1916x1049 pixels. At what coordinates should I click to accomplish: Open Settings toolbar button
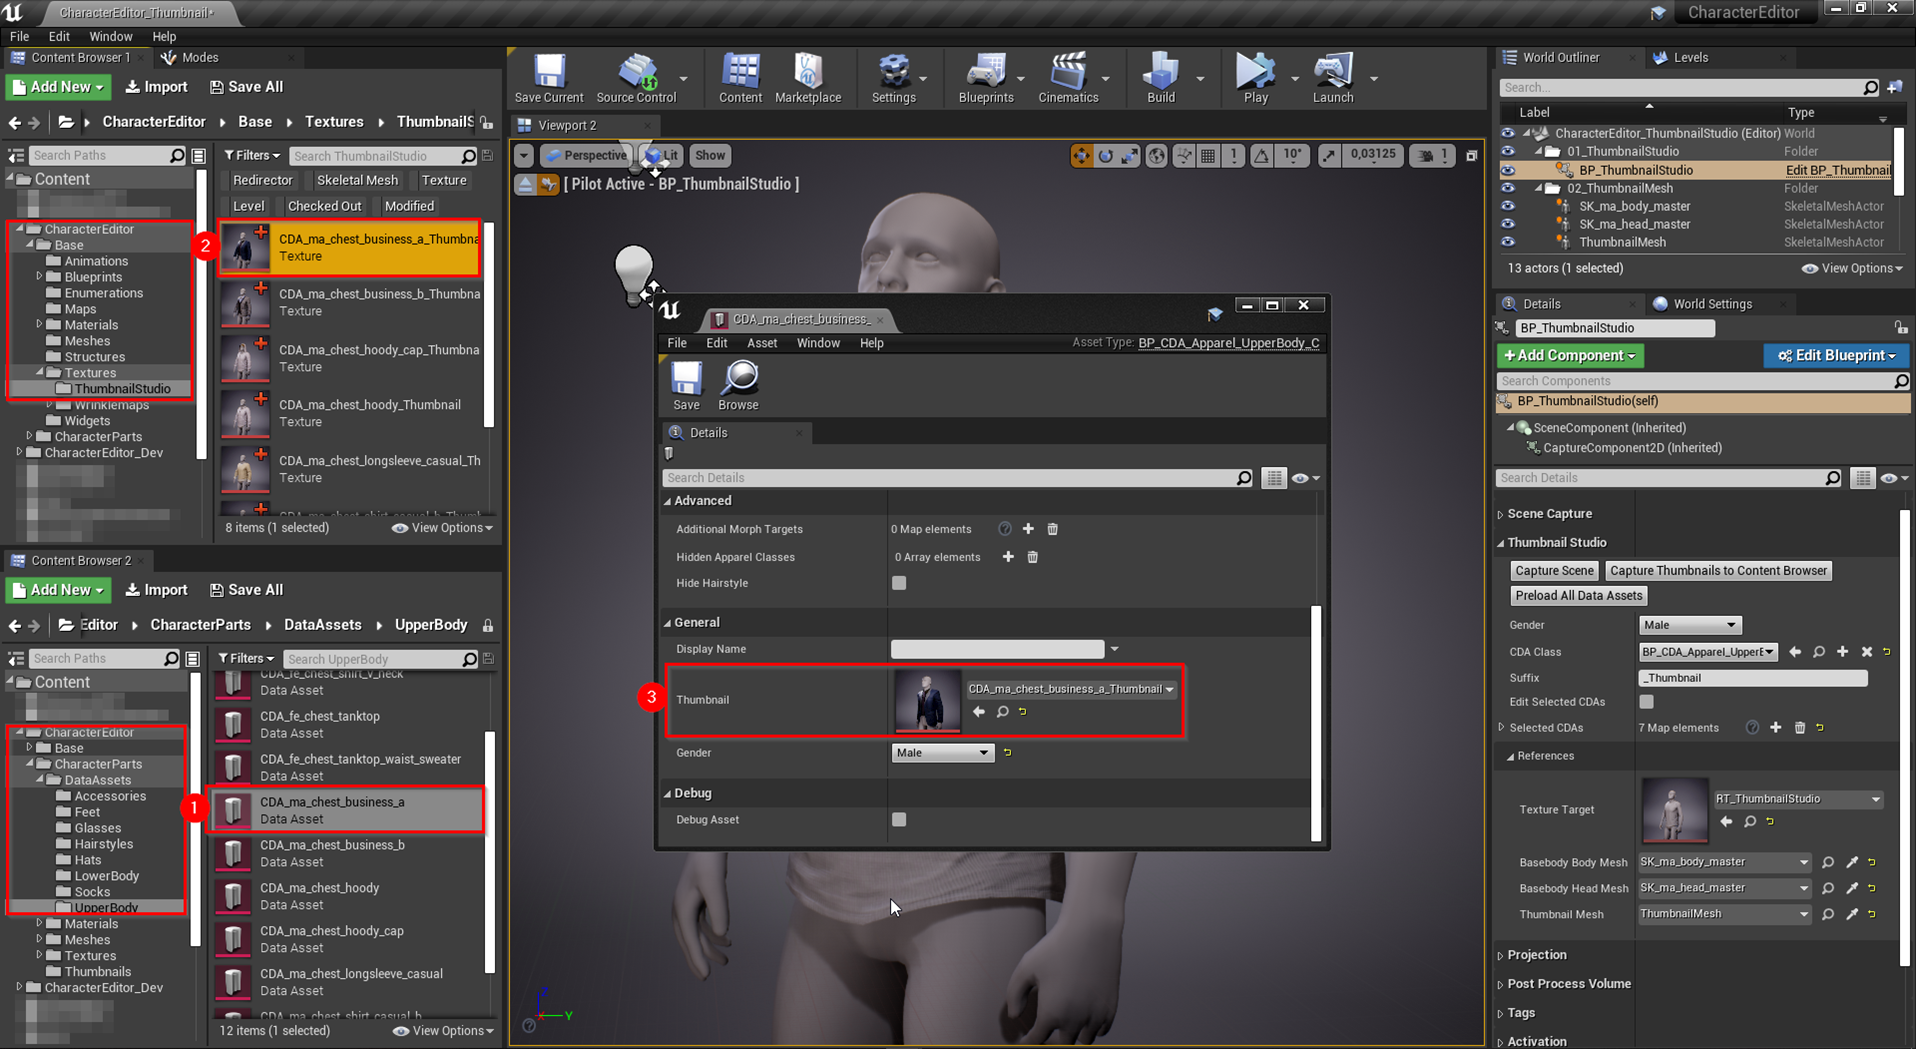(x=893, y=78)
